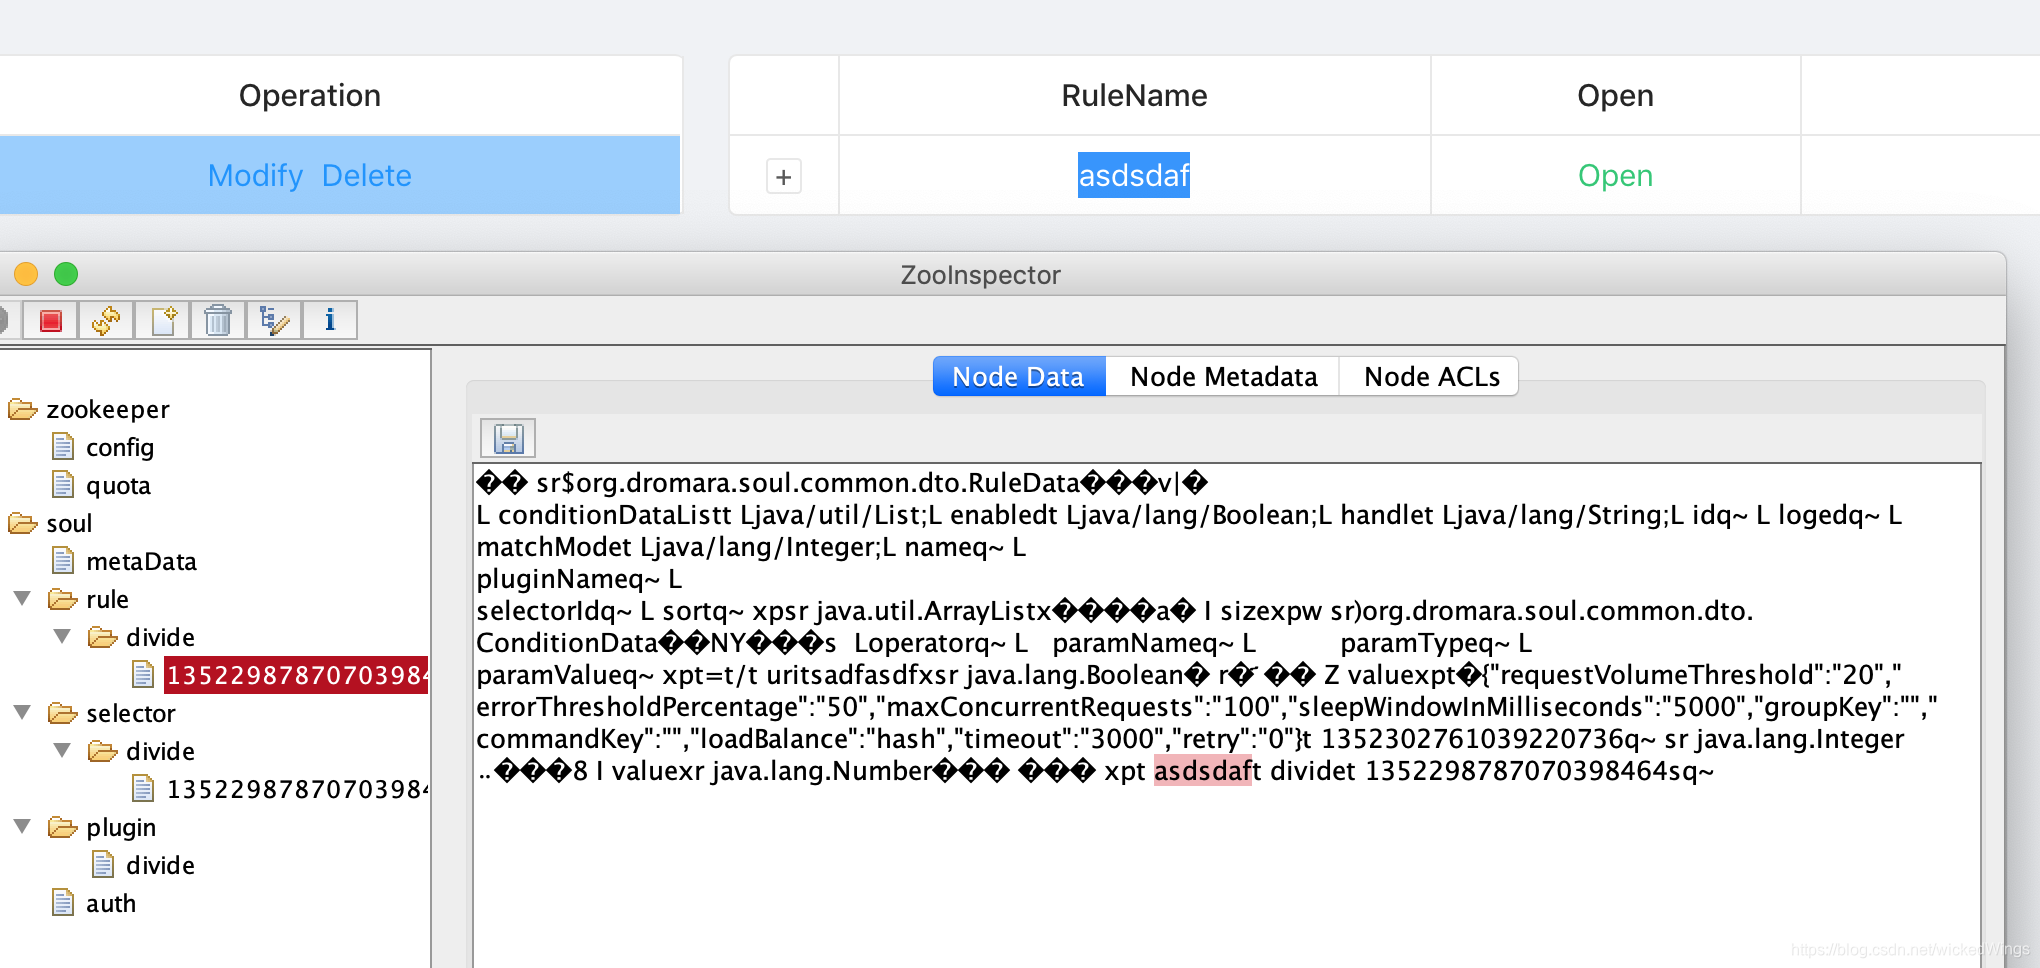Viewport: 2040px width, 968px height.
Task: Collapse the selector tree node
Action: click(x=22, y=712)
